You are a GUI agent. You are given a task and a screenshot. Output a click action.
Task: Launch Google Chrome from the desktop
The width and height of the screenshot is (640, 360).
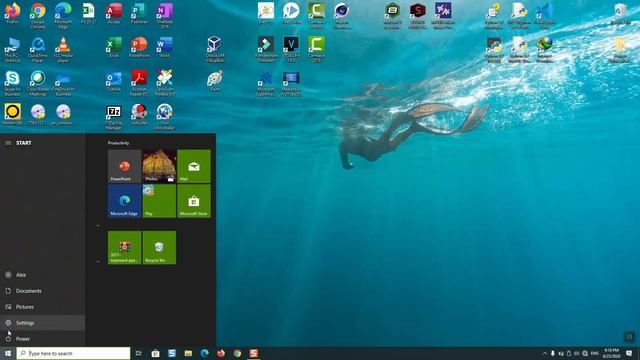38,16
